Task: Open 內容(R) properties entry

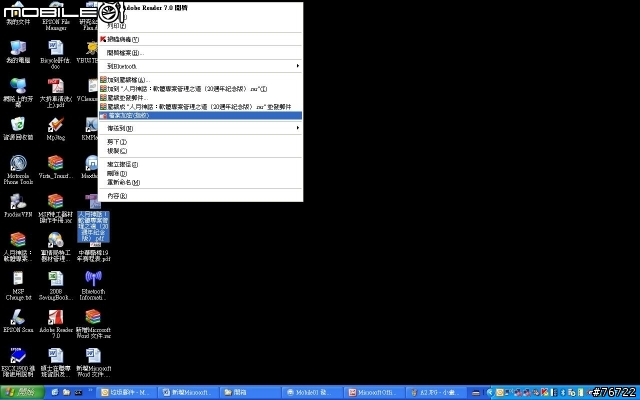Action: tap(200, 196)
